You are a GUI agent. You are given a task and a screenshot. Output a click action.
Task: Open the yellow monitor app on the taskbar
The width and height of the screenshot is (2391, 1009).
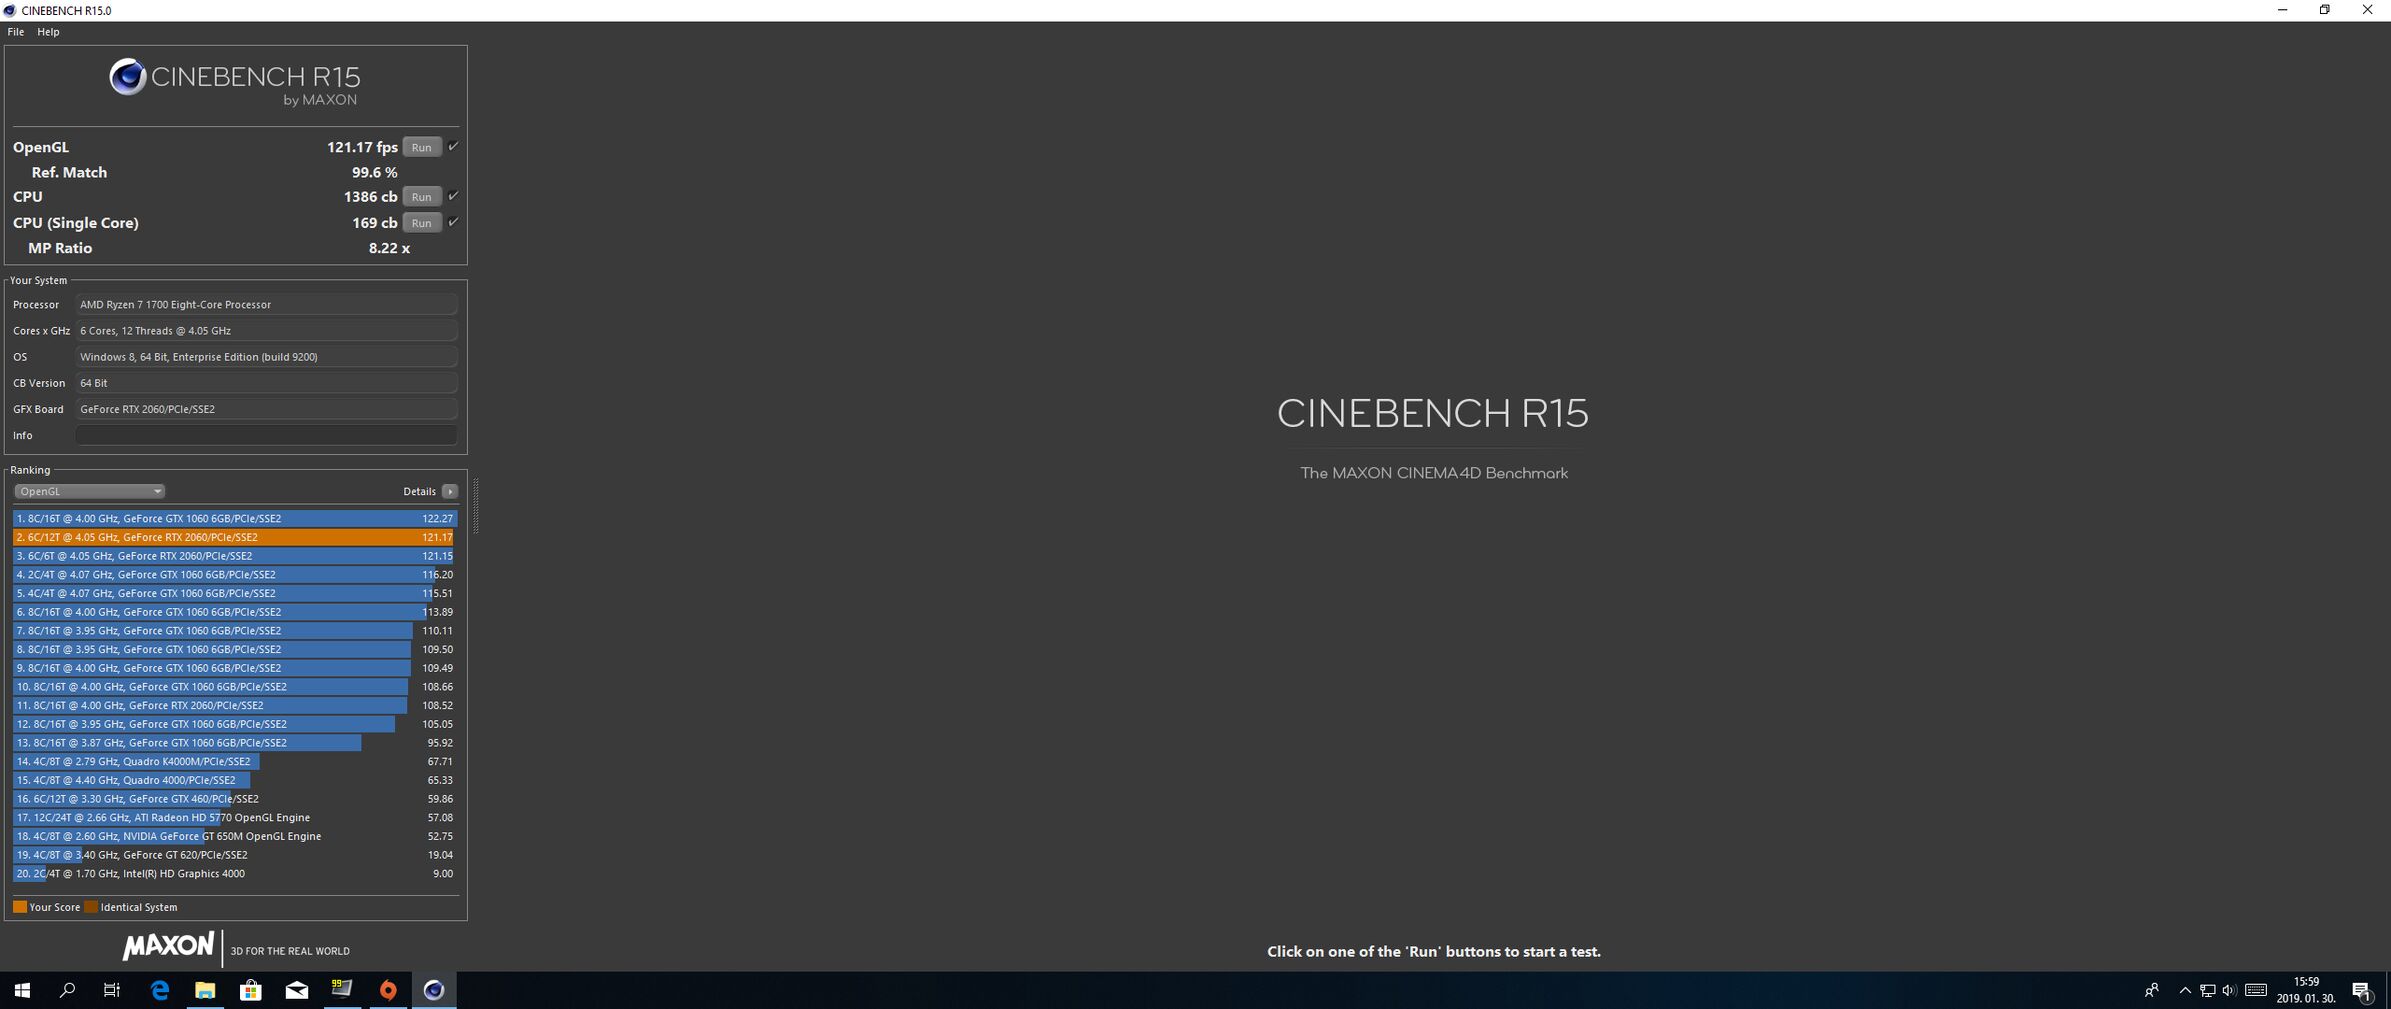tap(342, 990)
